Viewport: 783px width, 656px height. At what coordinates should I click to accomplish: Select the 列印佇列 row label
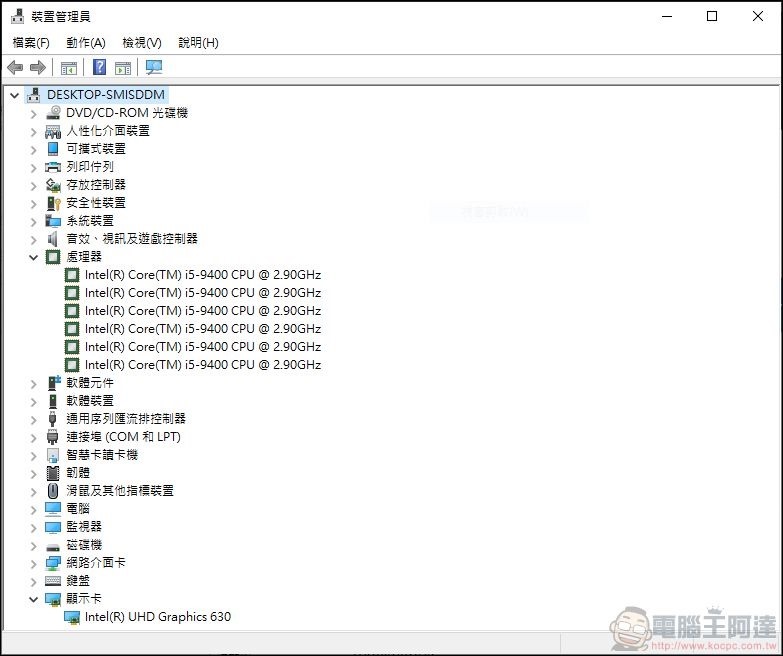(90, 167)
